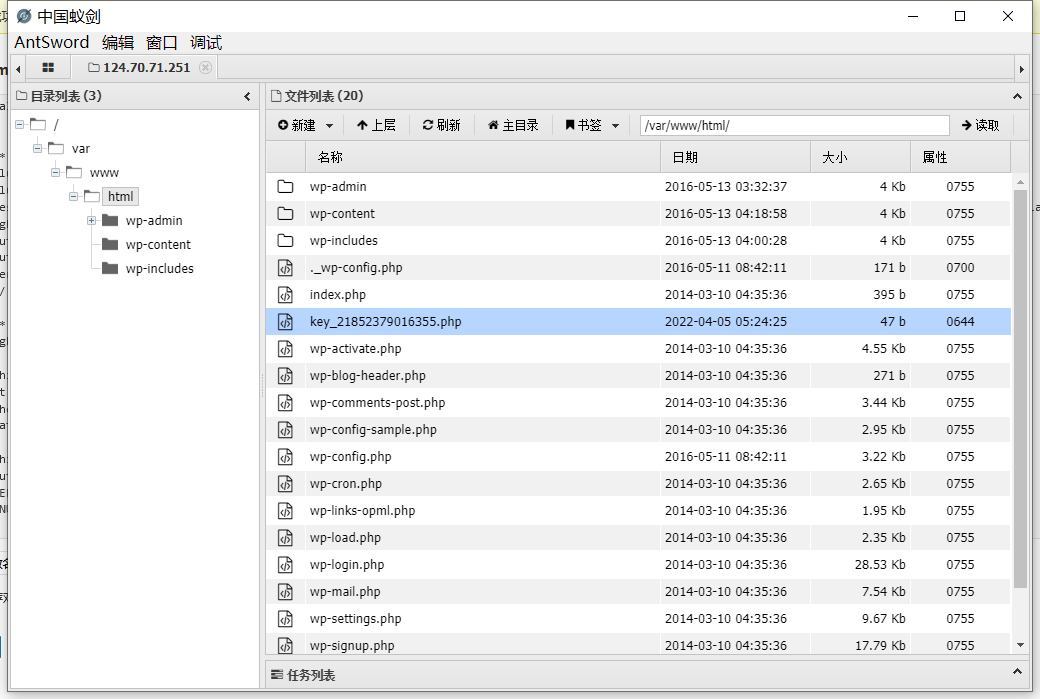Viewport: 1040px width, 699px height.
Task: Click the wp-config-sample.php file icon
Action: [x=285, y=430]
